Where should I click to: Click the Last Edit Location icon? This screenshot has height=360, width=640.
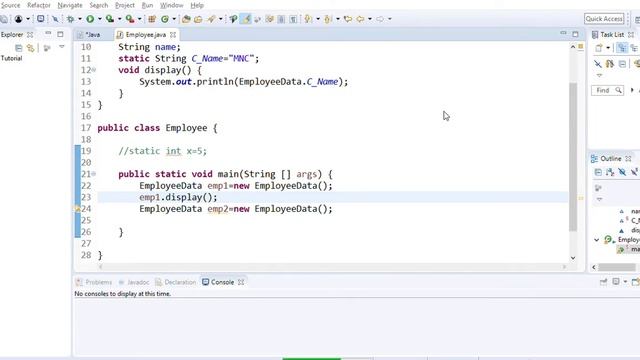(x=348, y=19)
